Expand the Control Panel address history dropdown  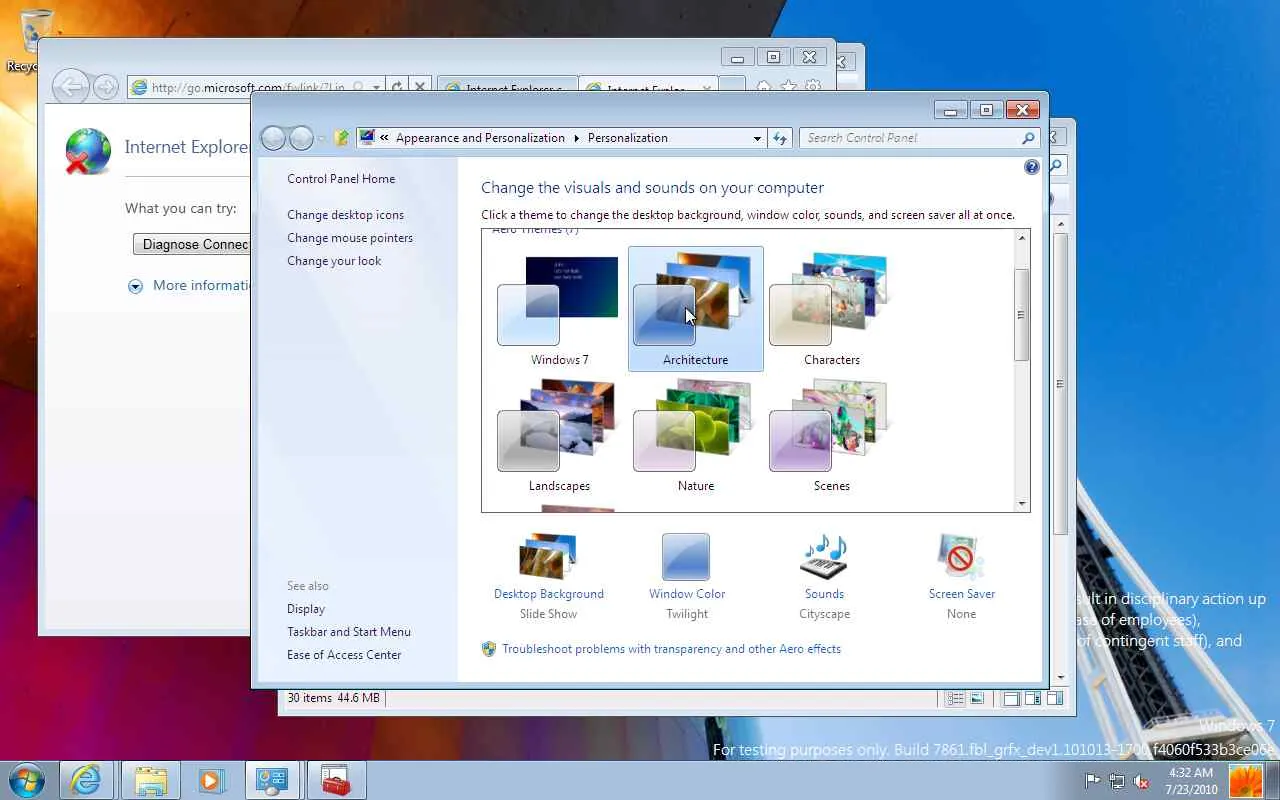(x=757, y=138)
